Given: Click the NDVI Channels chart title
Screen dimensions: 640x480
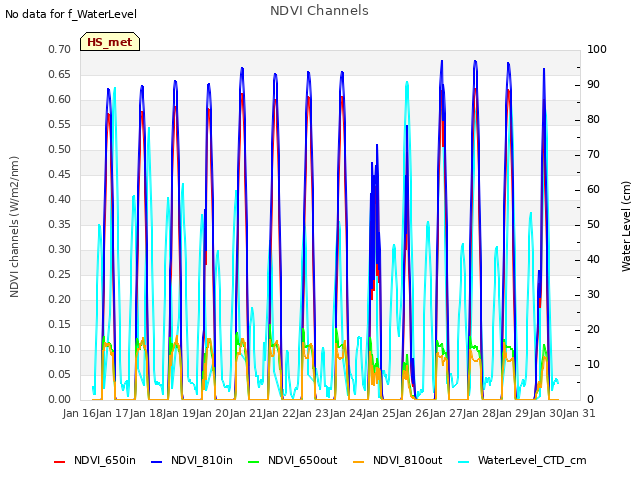Looking at the screenshot, I should pyautogui.click(x=319, y=11).
